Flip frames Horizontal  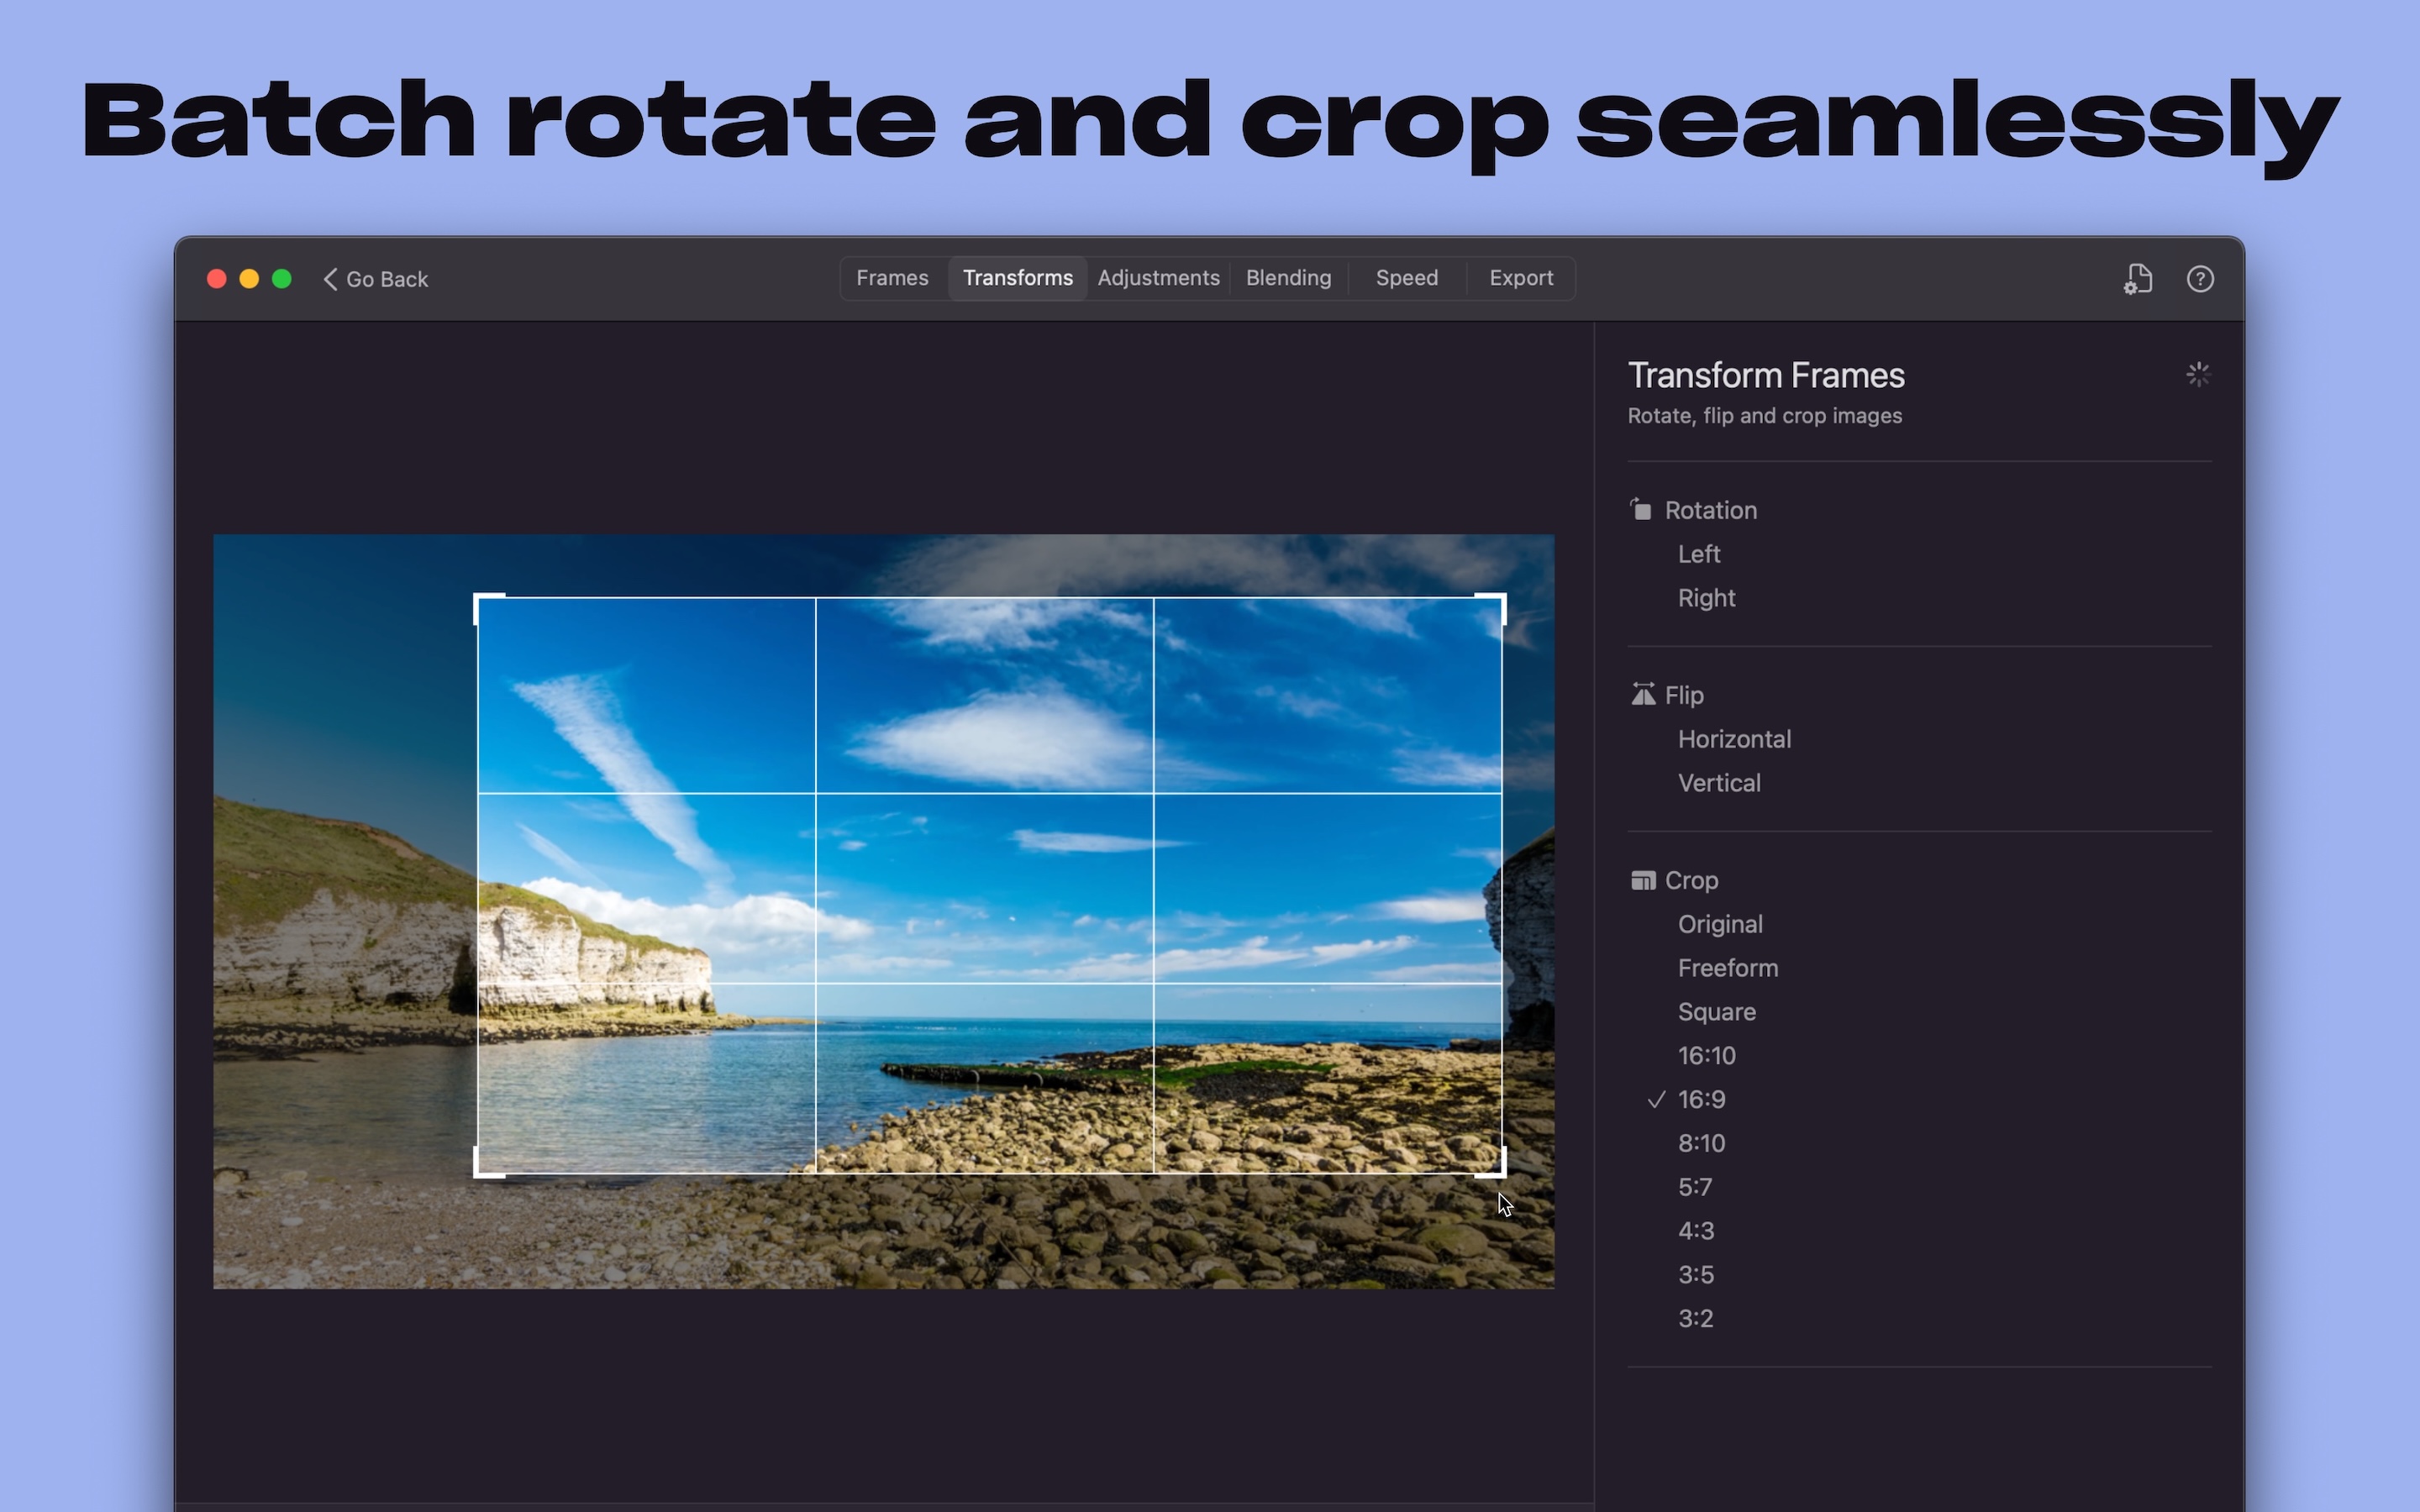(1734, 739)
